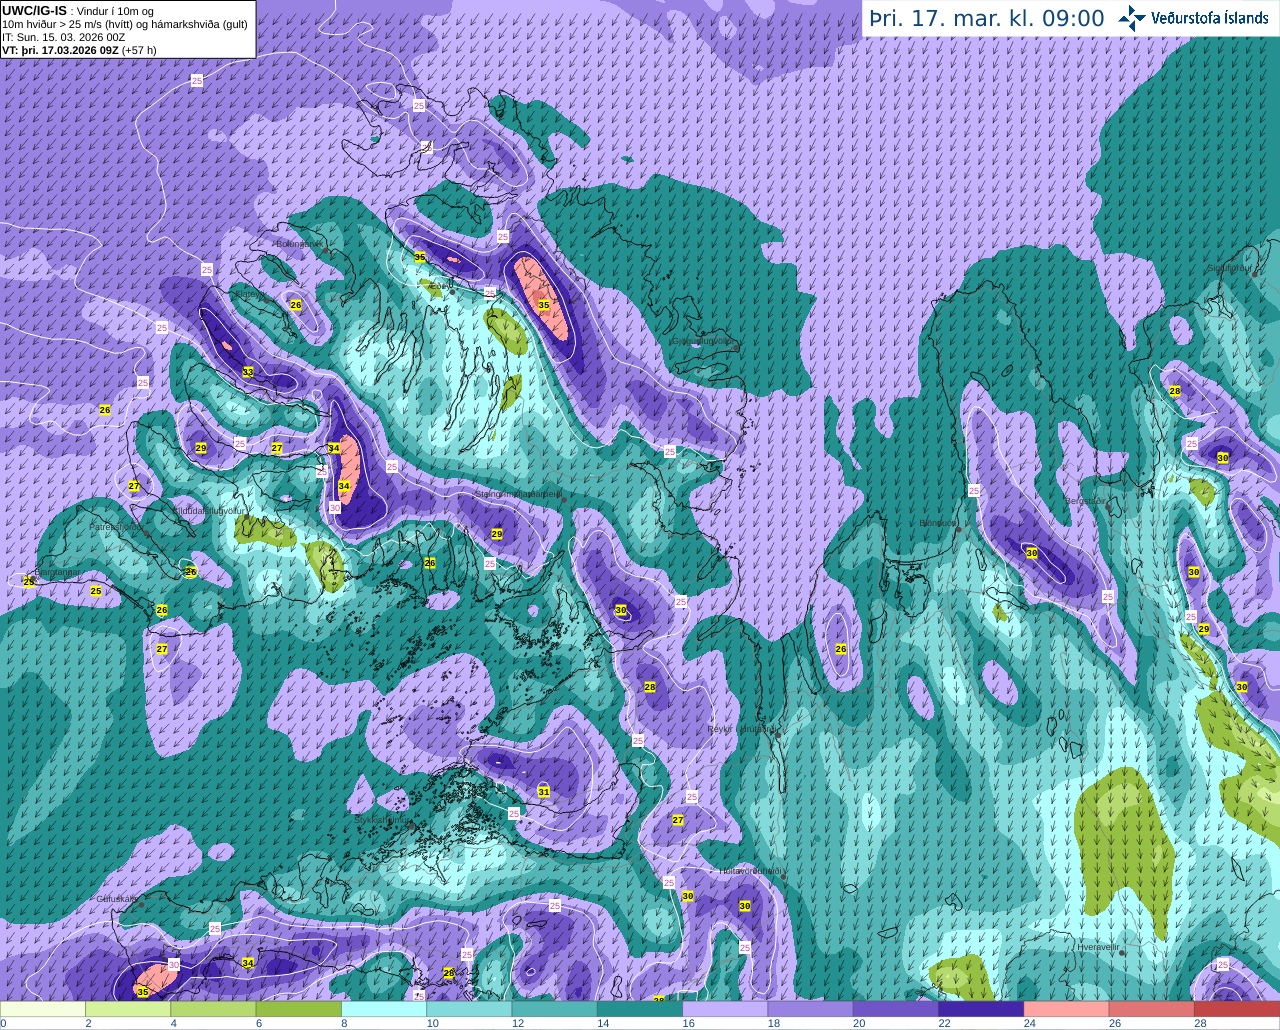The image size is (1280, 1030).
Task: Click the Blönduós place label
Action: (938, 523)
